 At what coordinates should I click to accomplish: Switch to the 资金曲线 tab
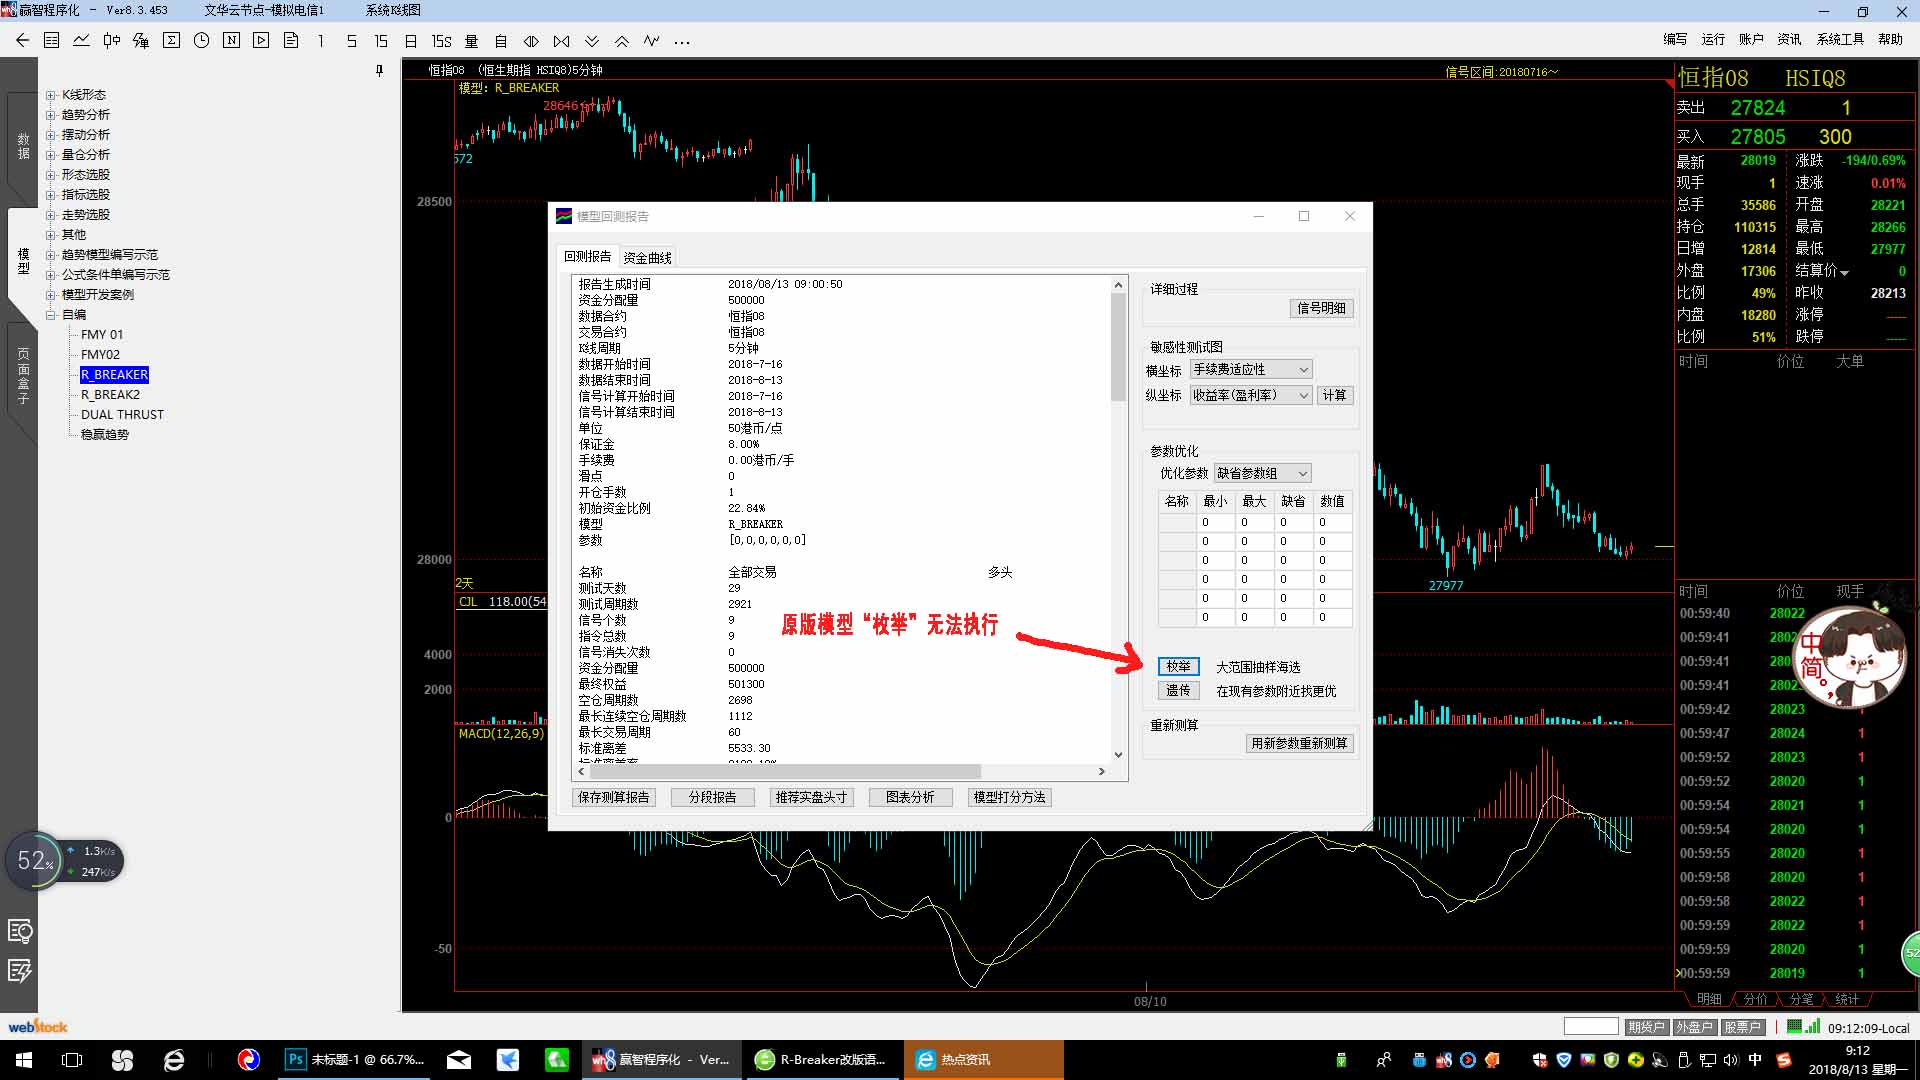647,258
